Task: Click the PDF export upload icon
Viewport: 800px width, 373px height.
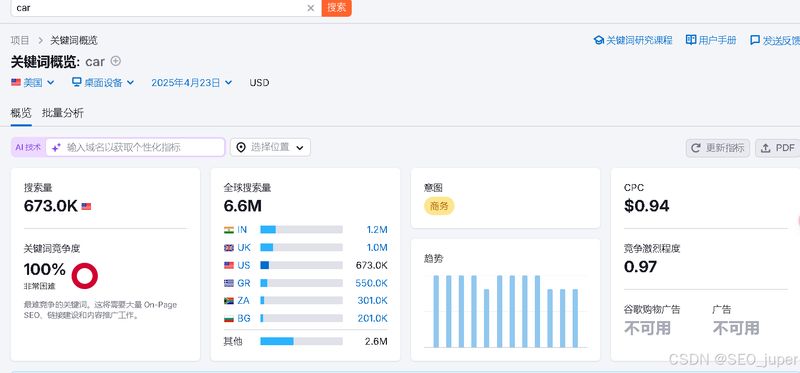Action: [x=765, y=148]
